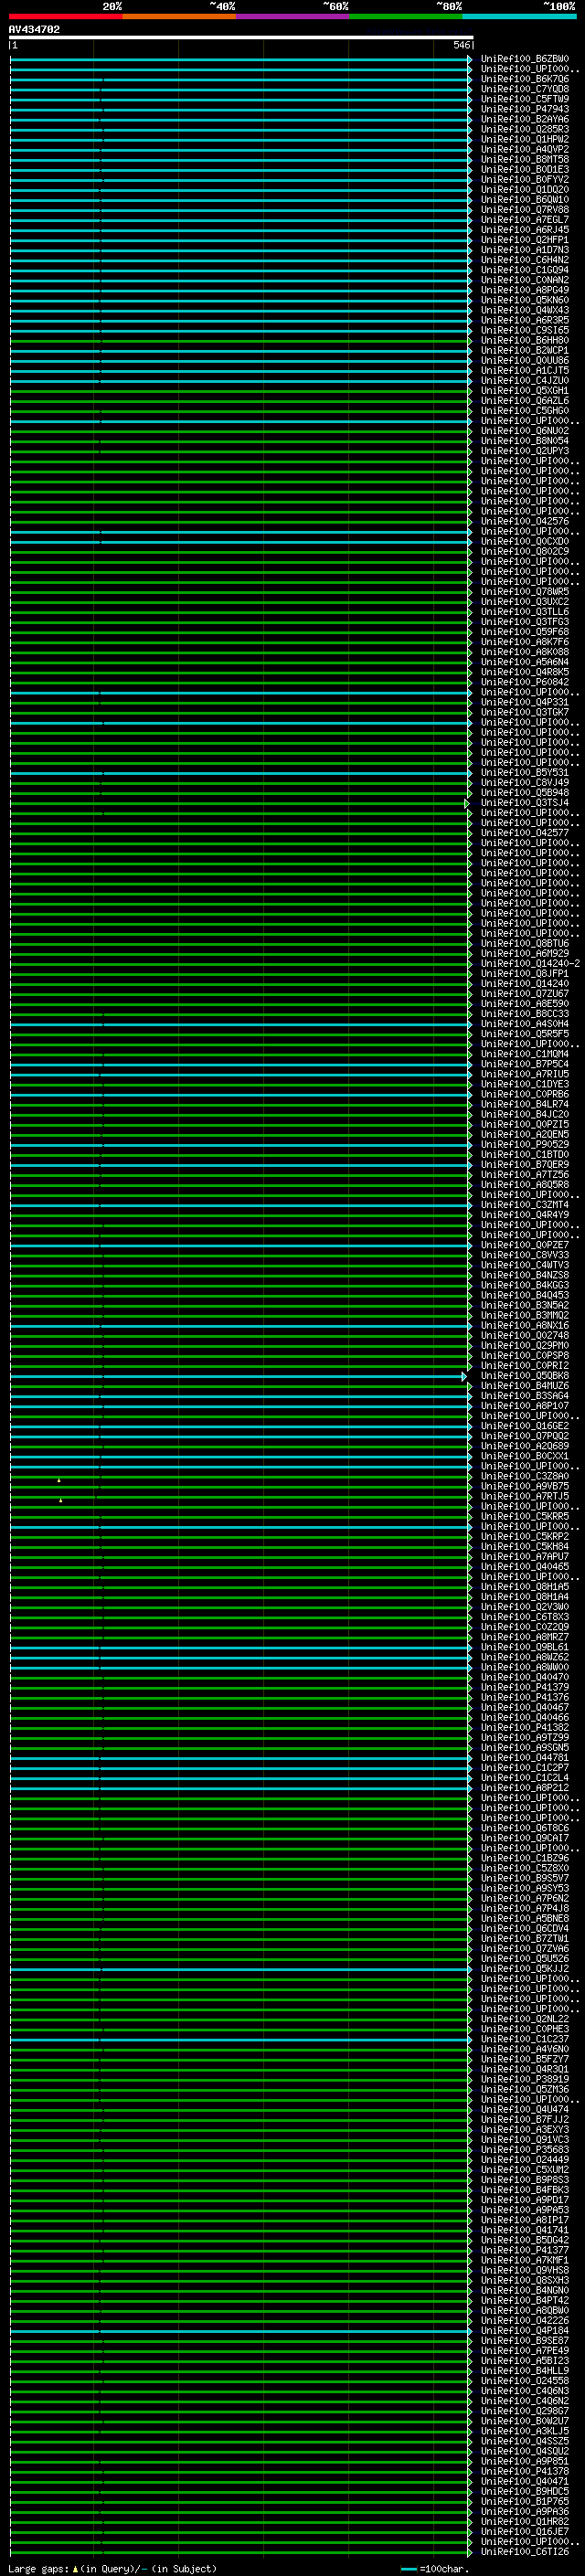The width and height of the screenshot is (585, 2576).
Task: Click the alignment arrowhead beside UniRef100_Q5QBK8
Action: [x=464, y=1376]
